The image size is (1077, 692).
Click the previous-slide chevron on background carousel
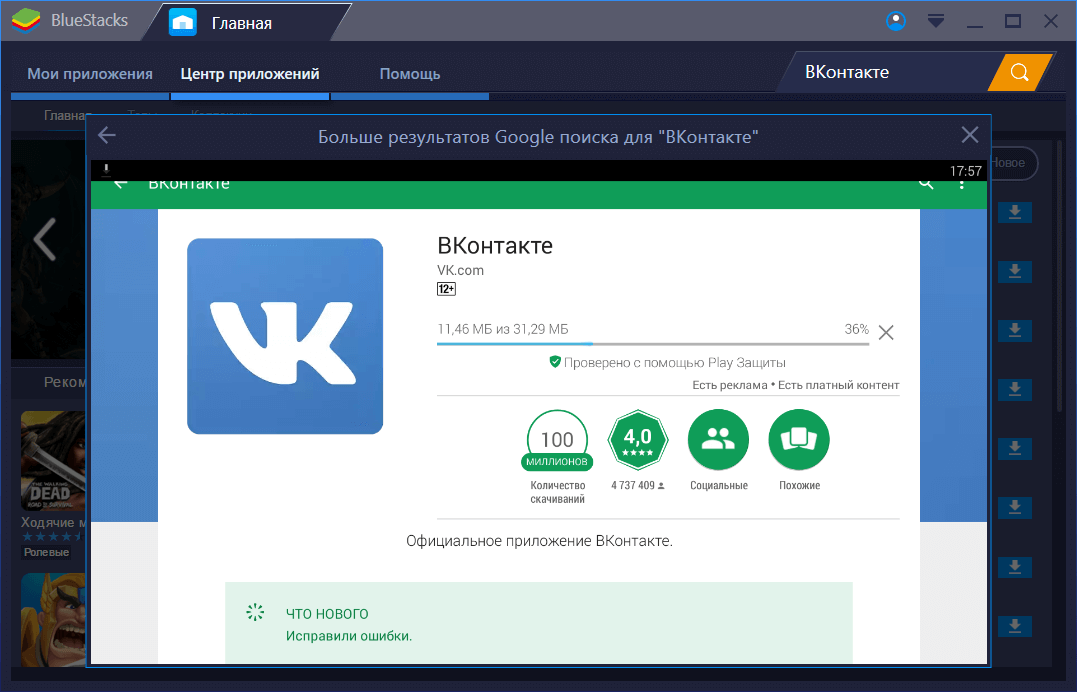[x=45, y=238]
